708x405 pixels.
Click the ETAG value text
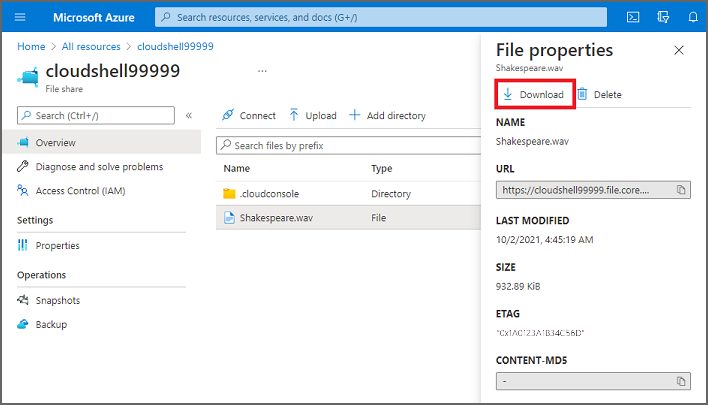pos(540,333)
